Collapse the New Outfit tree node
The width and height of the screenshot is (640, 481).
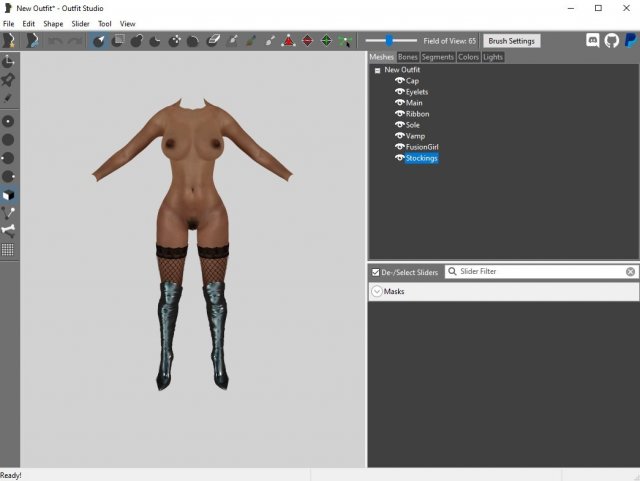click(377, 70)
